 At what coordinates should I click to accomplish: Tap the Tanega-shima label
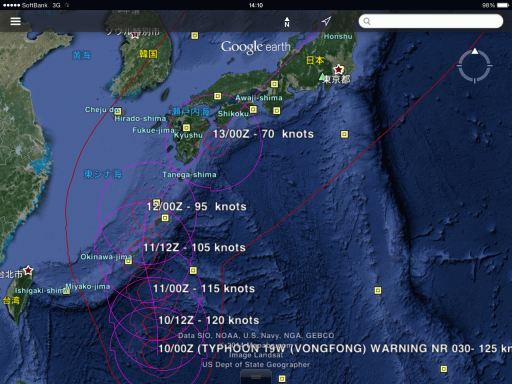(189, 175)
